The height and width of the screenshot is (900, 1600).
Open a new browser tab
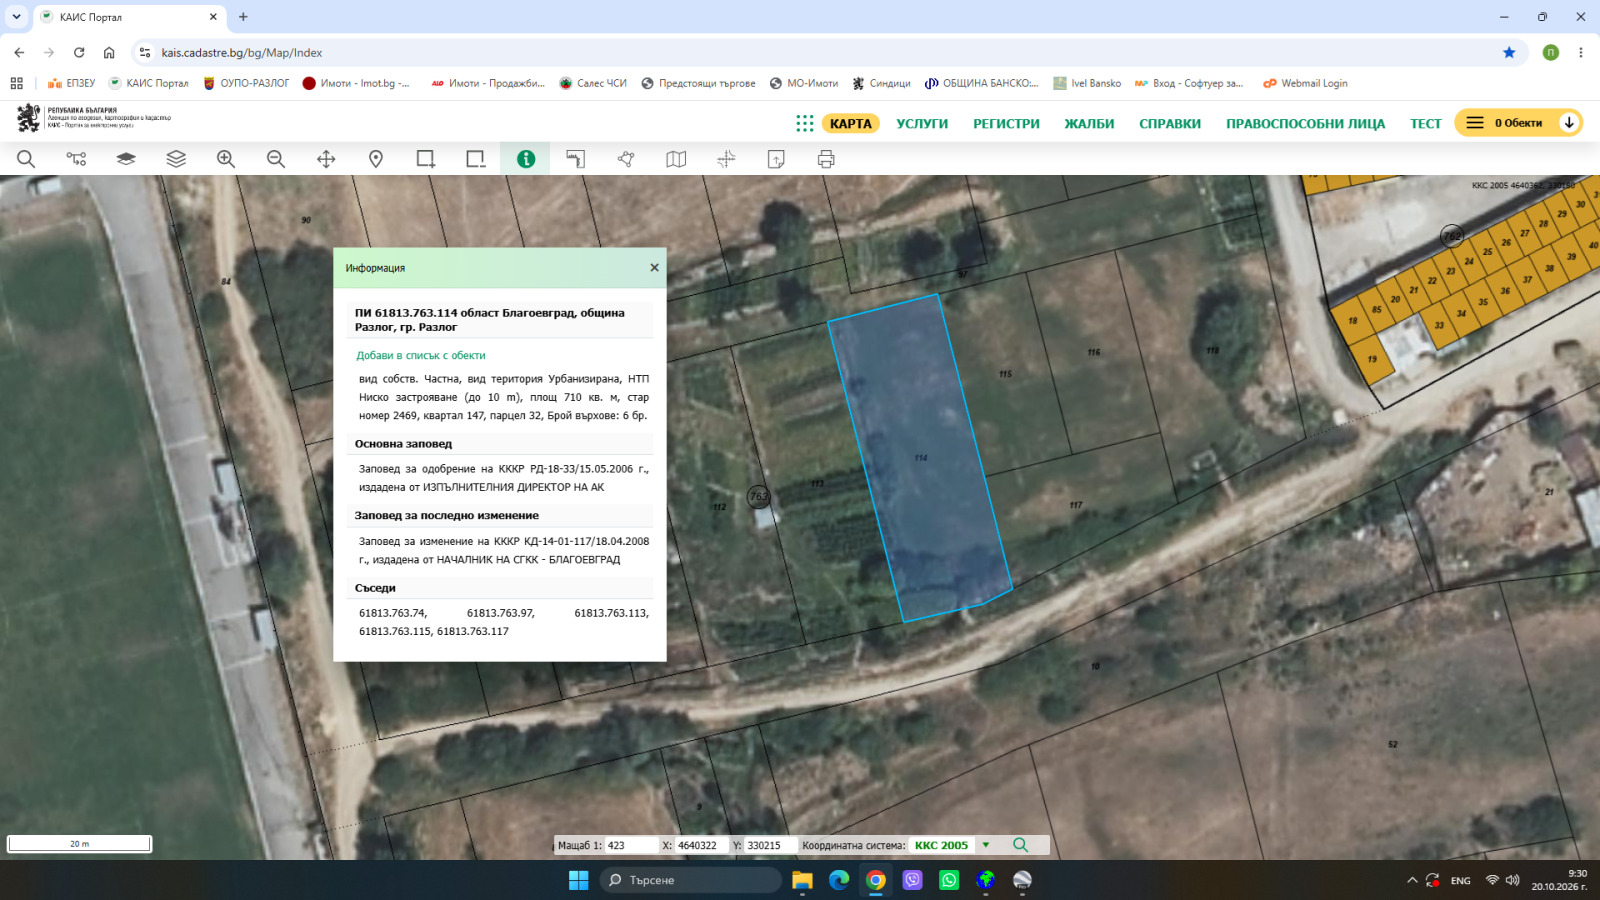click(243, 17)
